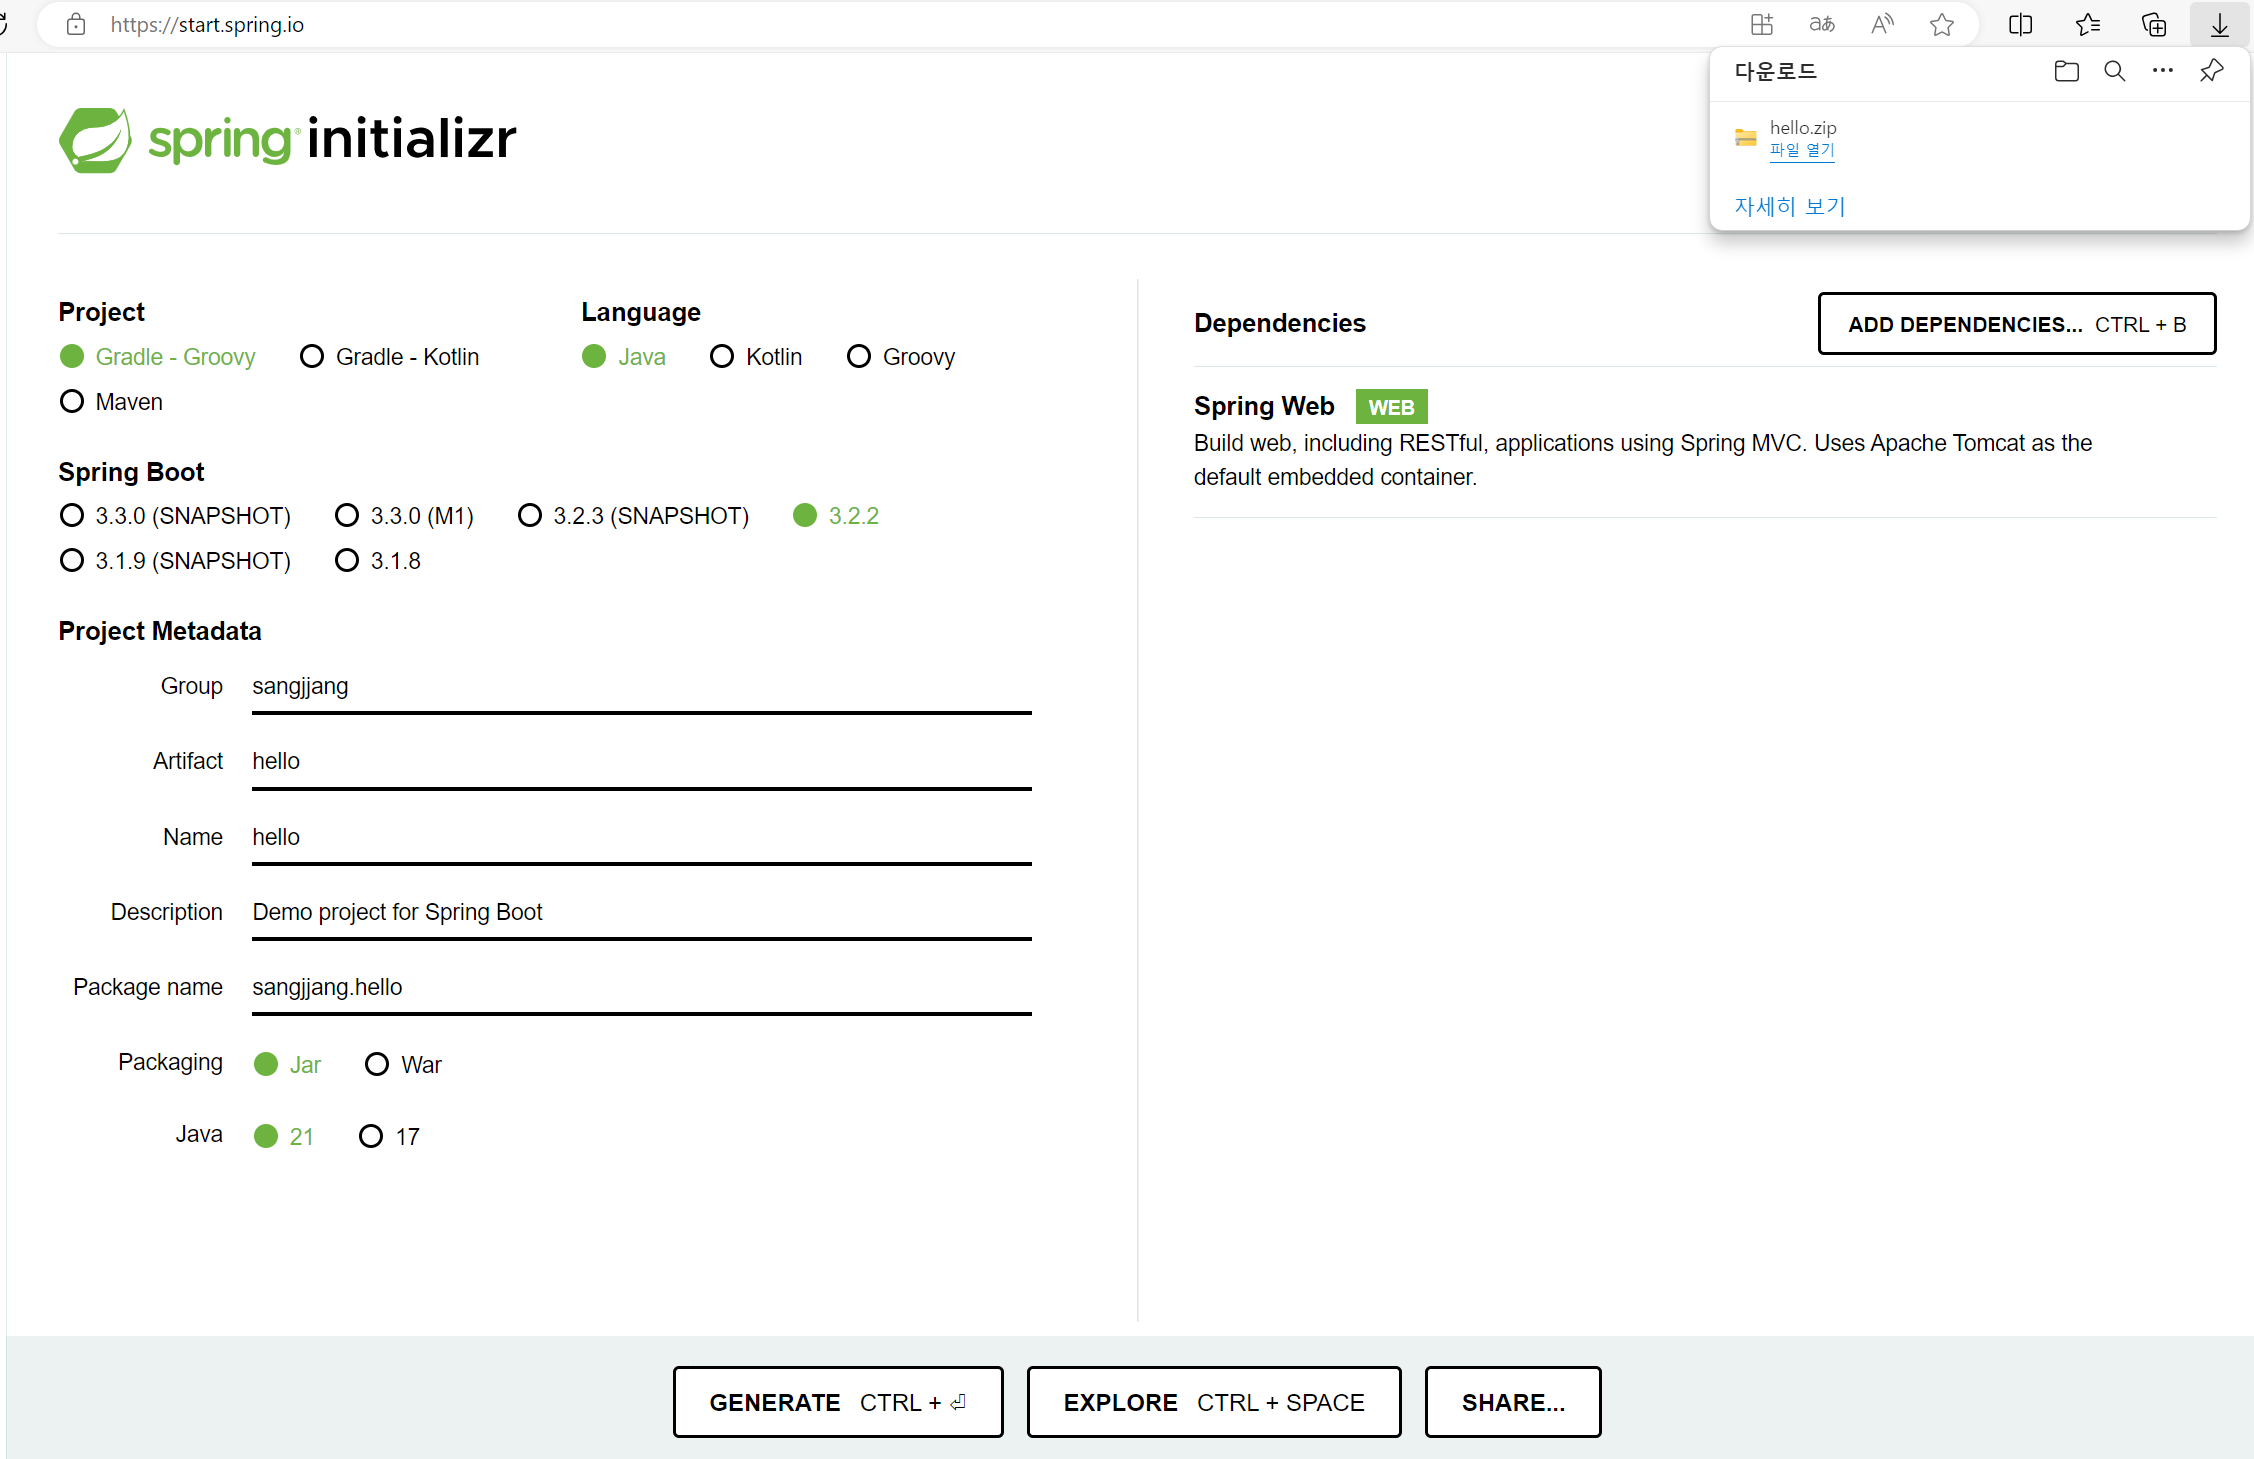Select the Maven project option
Screen dimensions: 2254x1459
(72, 402)
